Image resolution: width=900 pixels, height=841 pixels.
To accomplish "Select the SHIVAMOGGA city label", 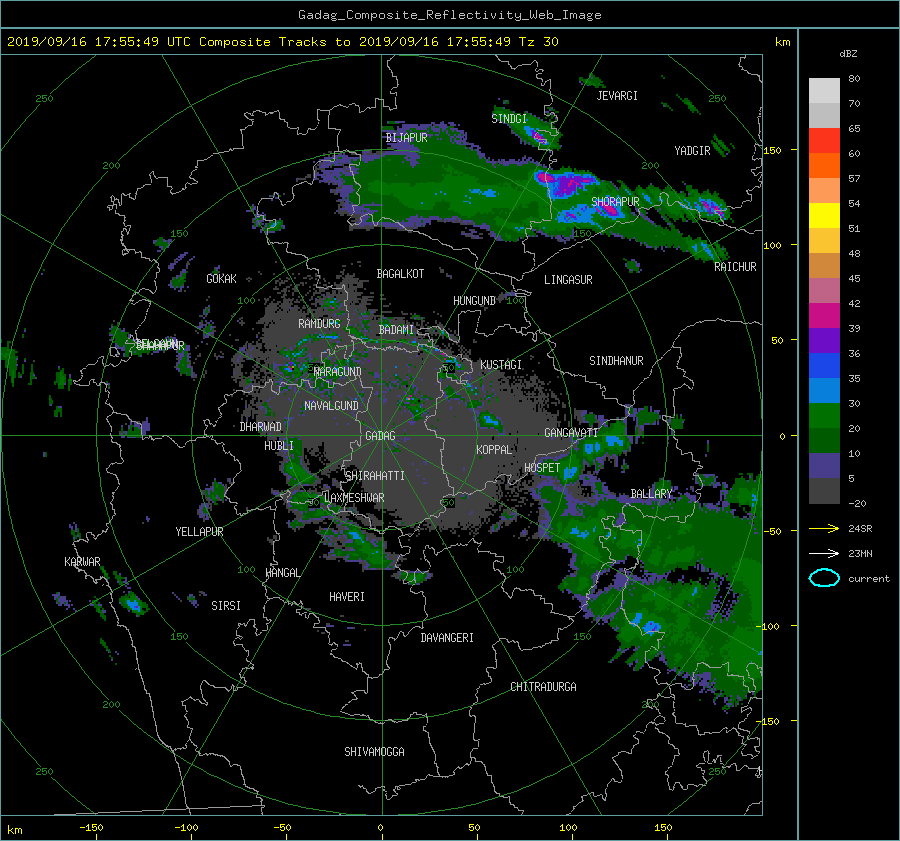I will (x=374, y=751).
